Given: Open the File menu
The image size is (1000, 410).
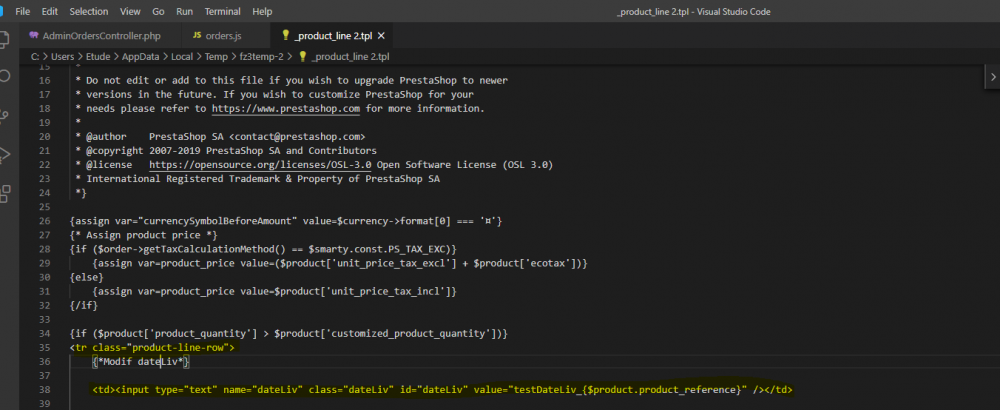Looking at the screenshot, I should [22, 11].
